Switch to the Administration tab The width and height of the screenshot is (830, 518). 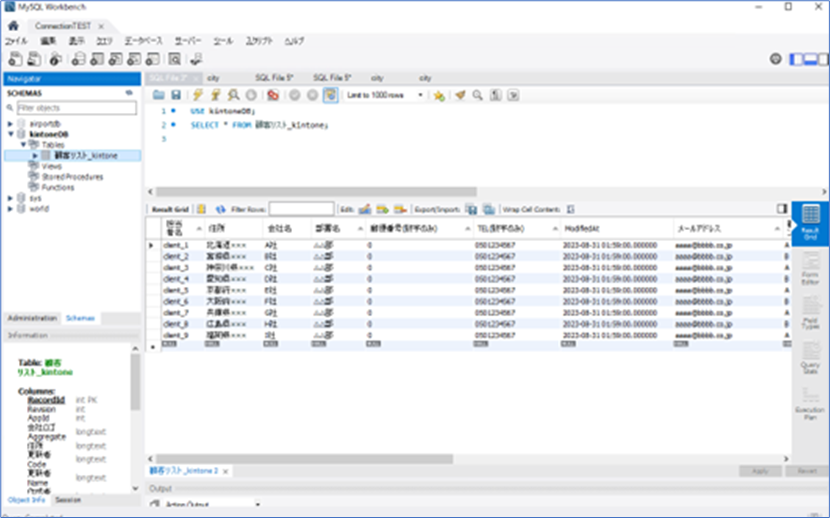[x=32, y=319]
